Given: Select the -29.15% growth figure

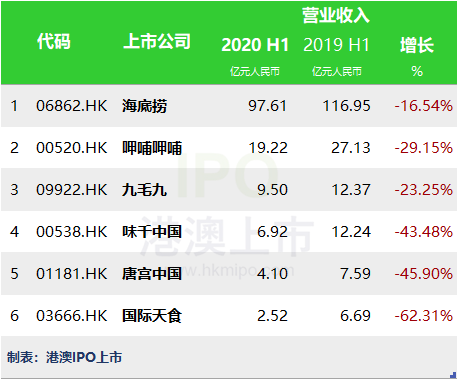Looking at the screenshot, I should click(424, 148).
